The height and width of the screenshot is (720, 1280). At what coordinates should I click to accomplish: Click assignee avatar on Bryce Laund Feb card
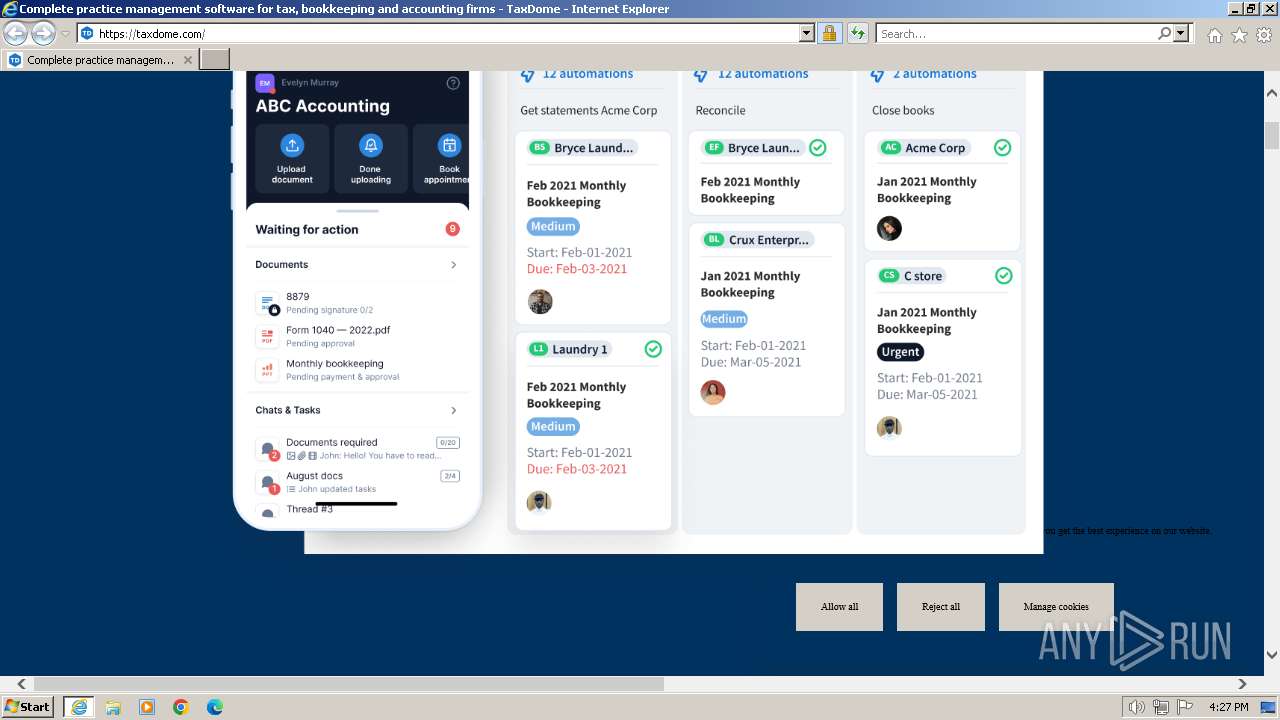[x=540, y=301]
